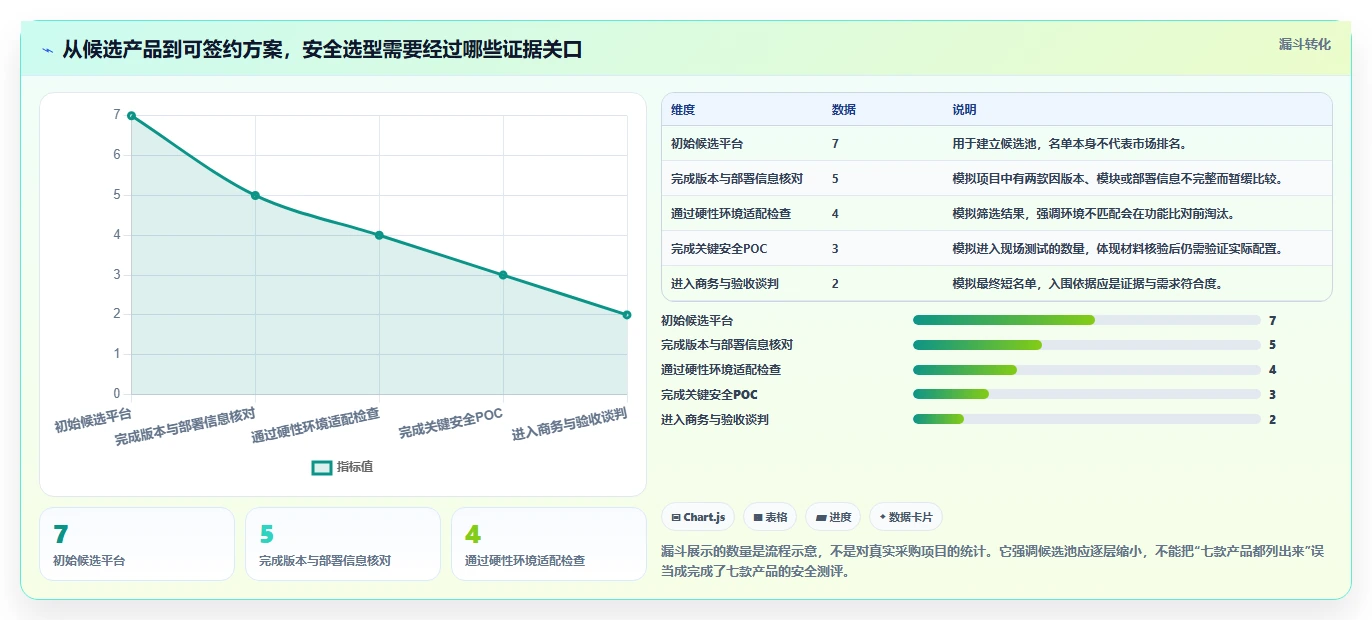The image size is (1372, 620).
Task: Click the chart data point at value 7
Action: point(131,116)
